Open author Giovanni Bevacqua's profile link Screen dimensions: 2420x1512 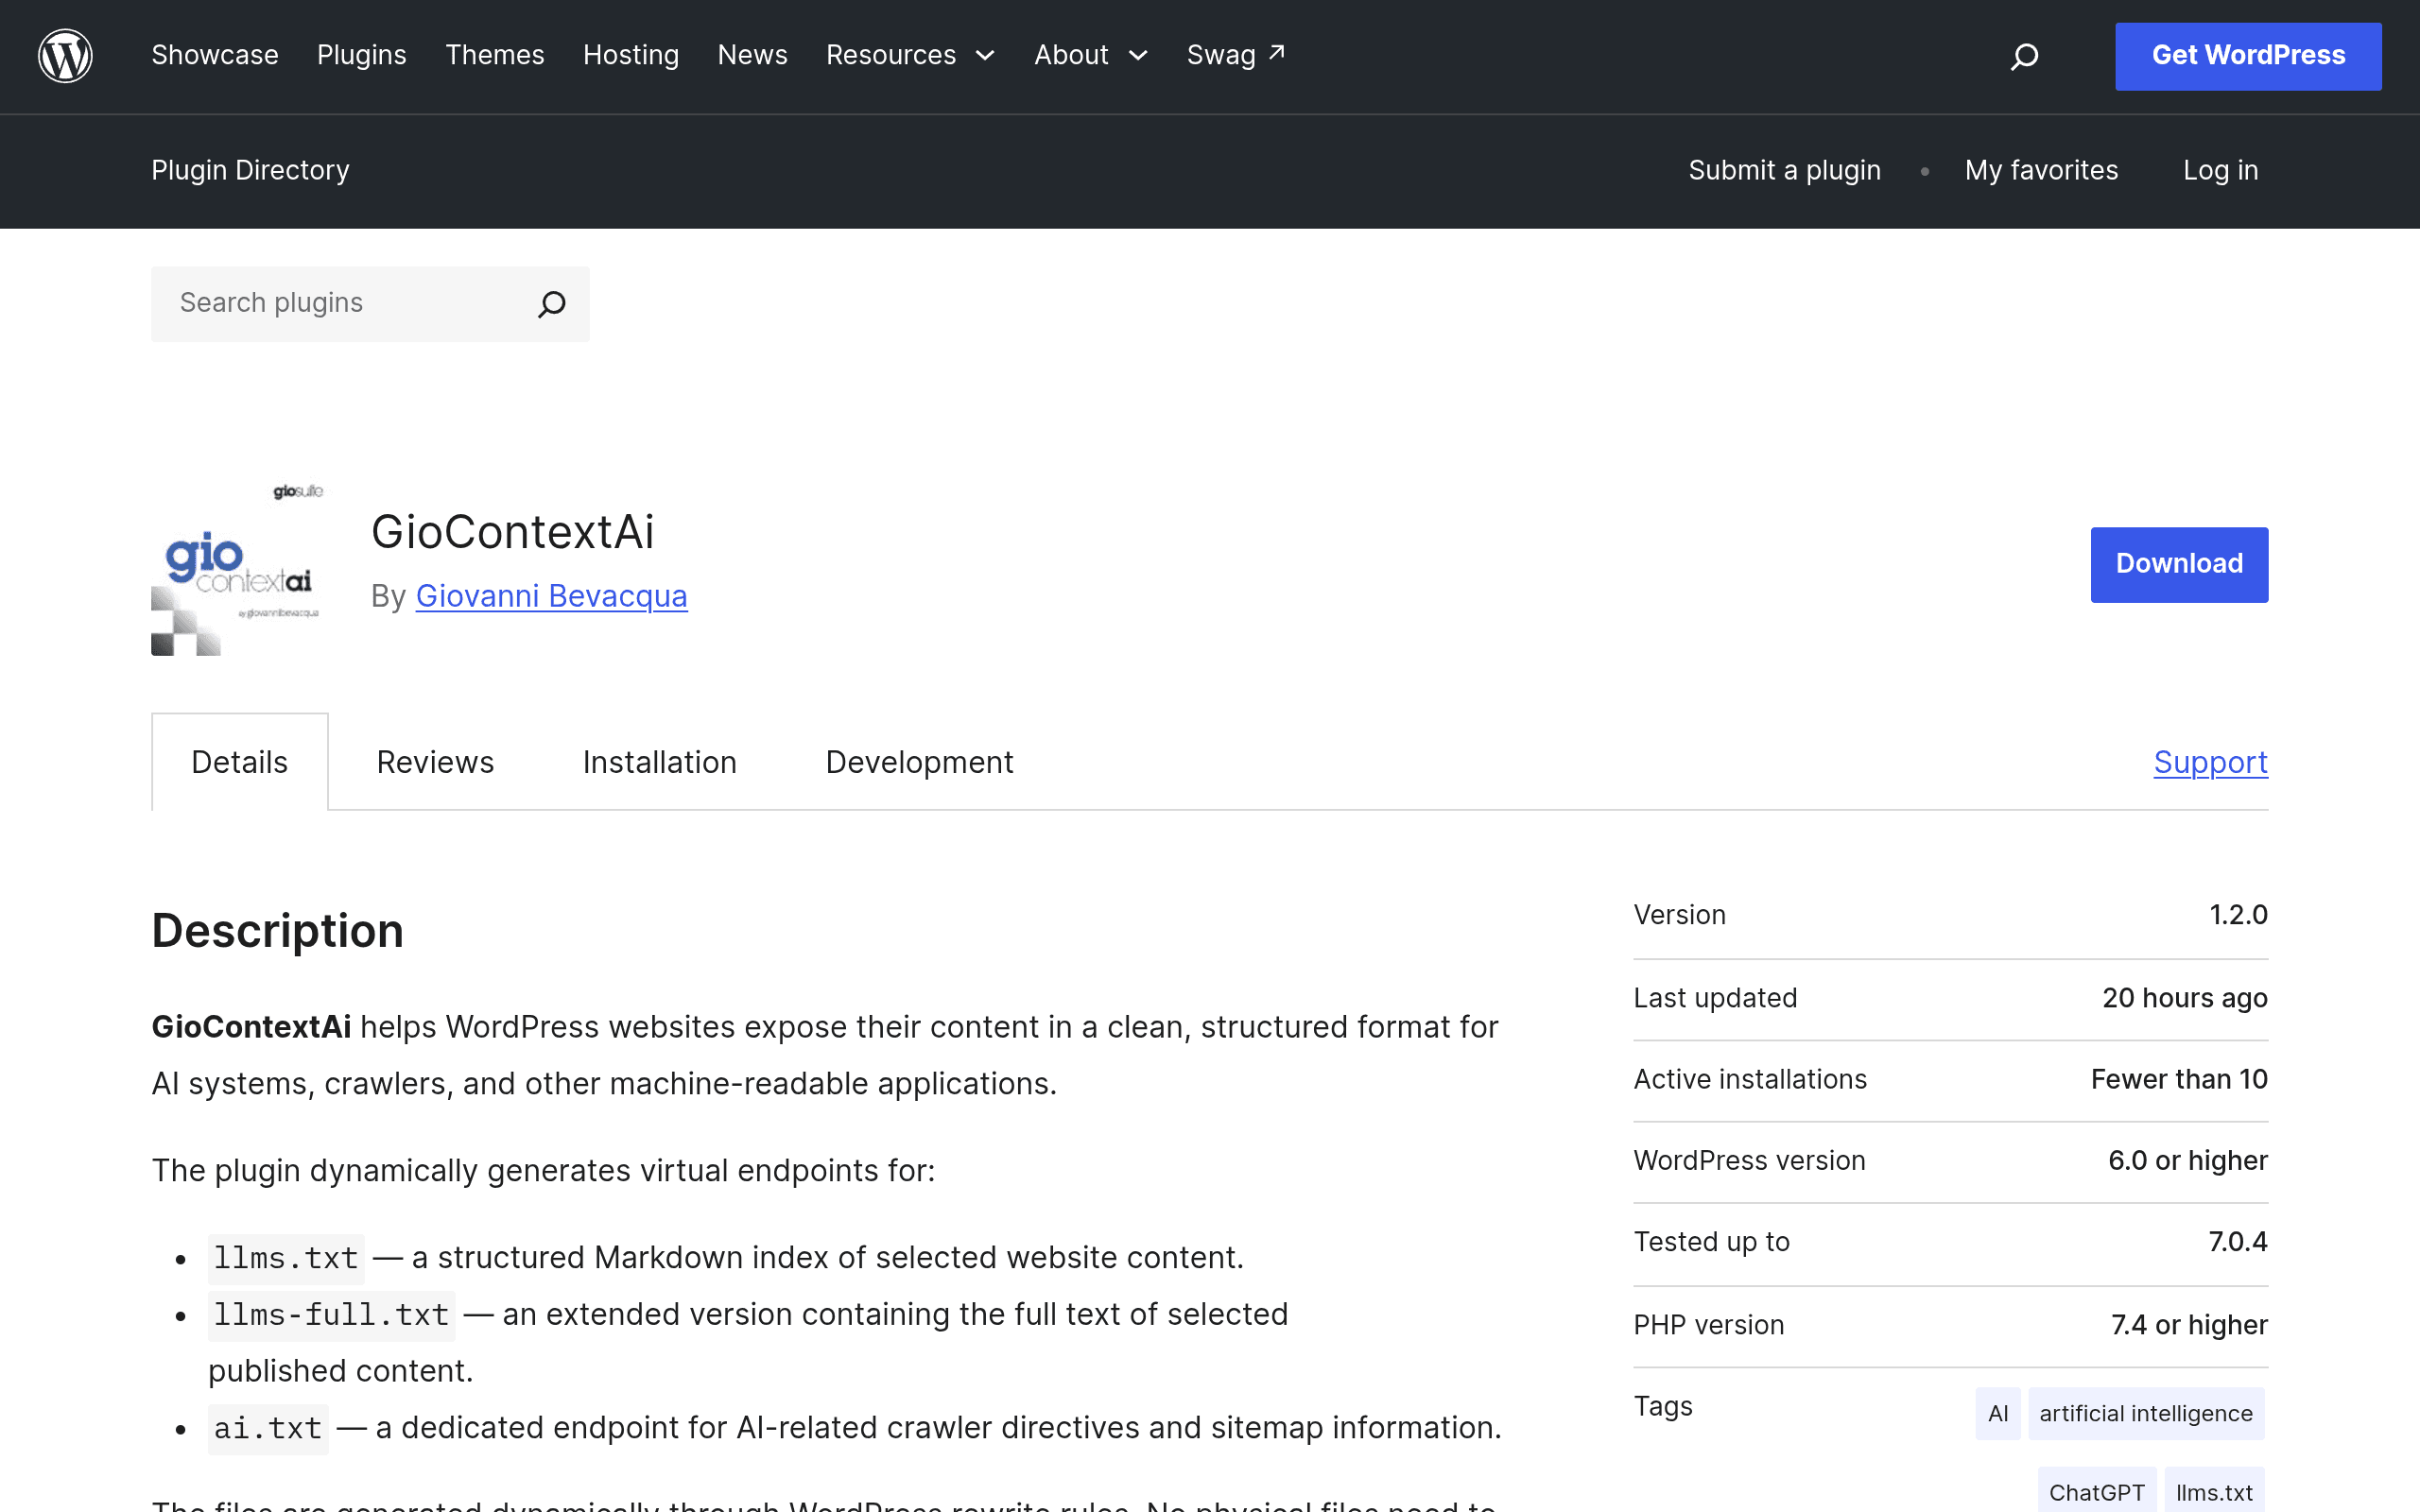tap(552, 596)
